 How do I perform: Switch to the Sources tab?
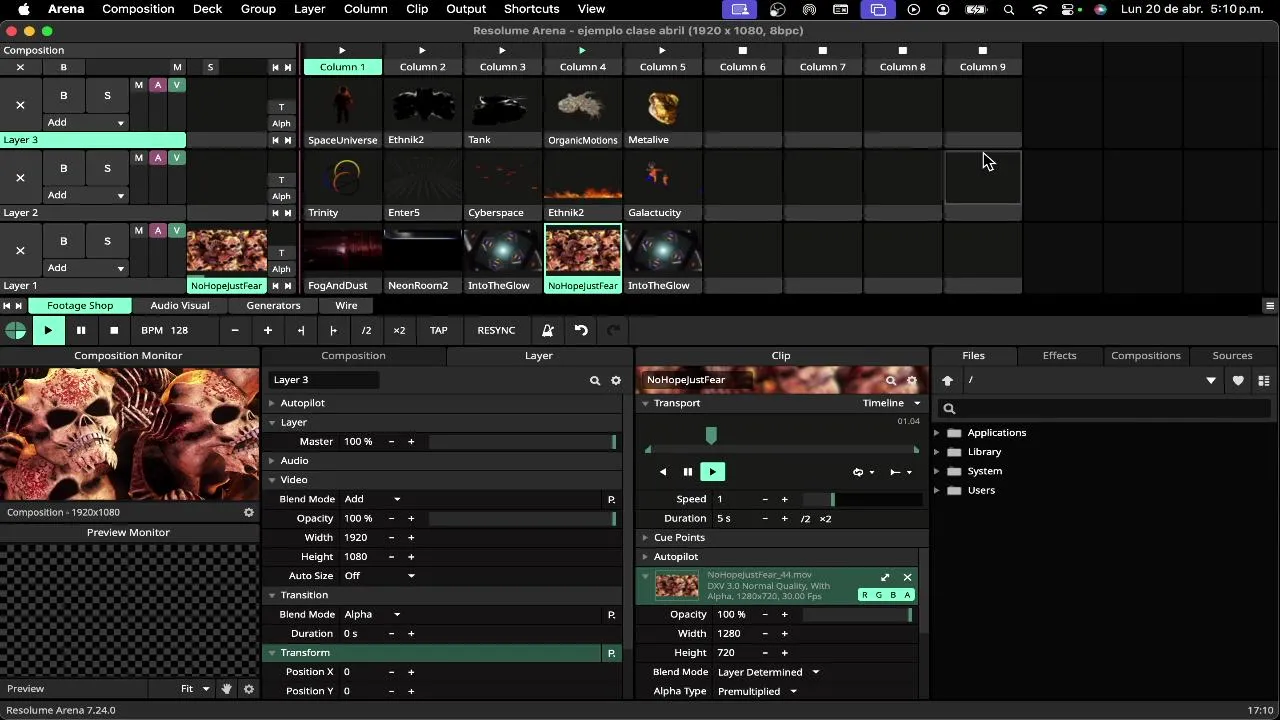click(x=1232, y=356)
